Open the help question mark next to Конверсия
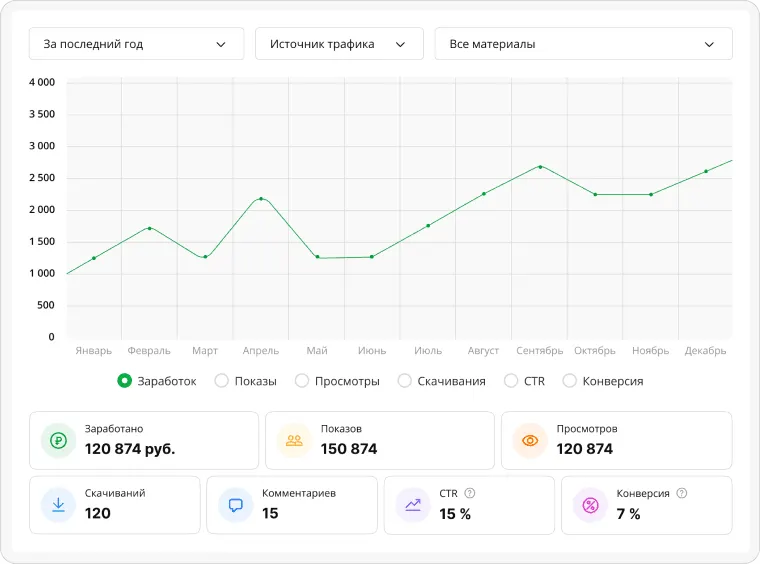Viewport: 760px width, 564px height. 681,493
